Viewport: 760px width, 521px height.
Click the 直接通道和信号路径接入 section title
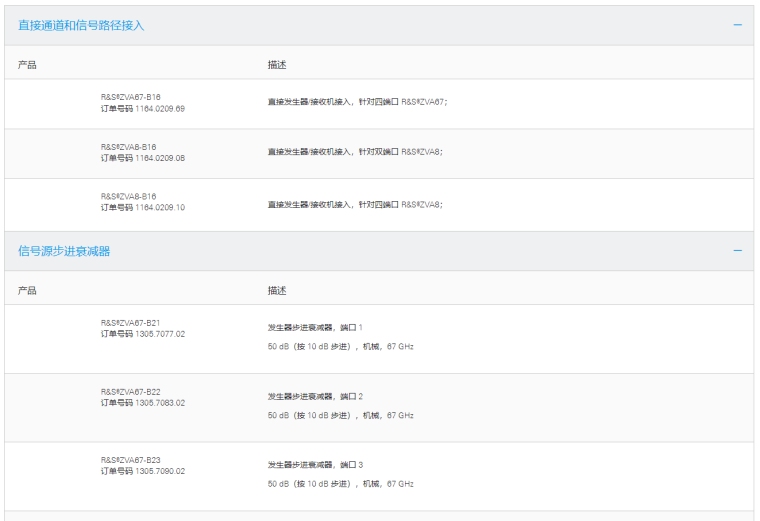coord(81,25)
